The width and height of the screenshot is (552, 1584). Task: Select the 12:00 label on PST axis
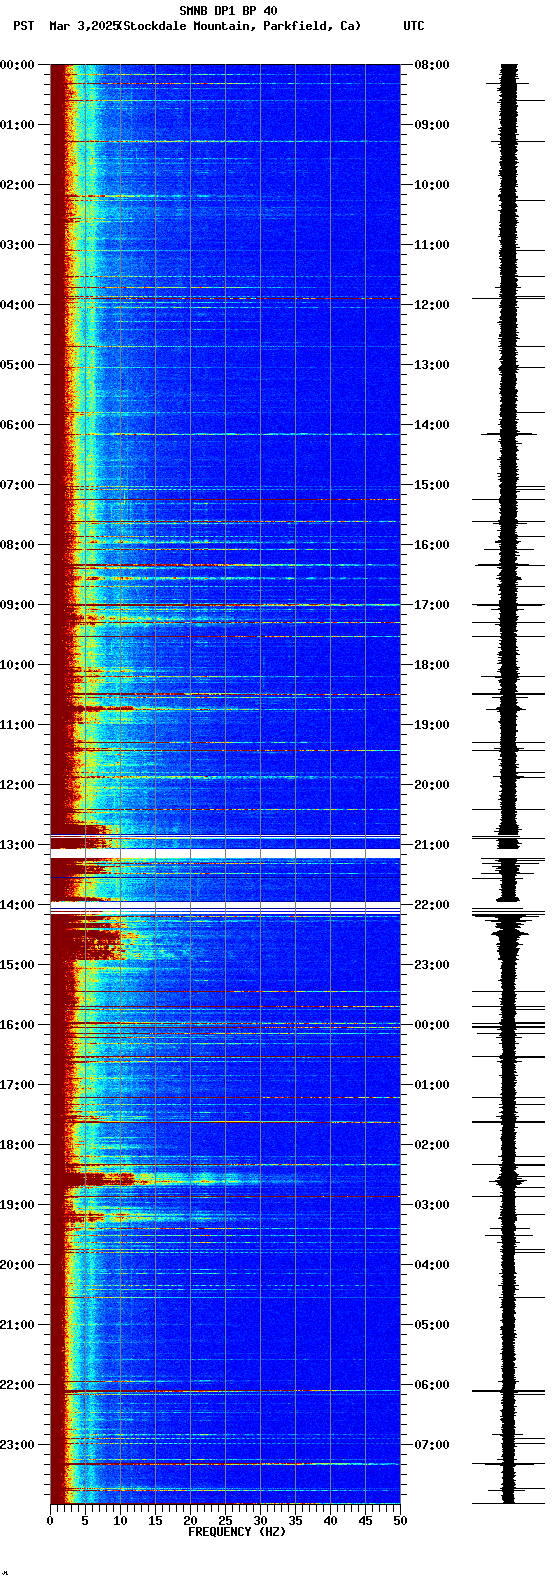point(17,785)
